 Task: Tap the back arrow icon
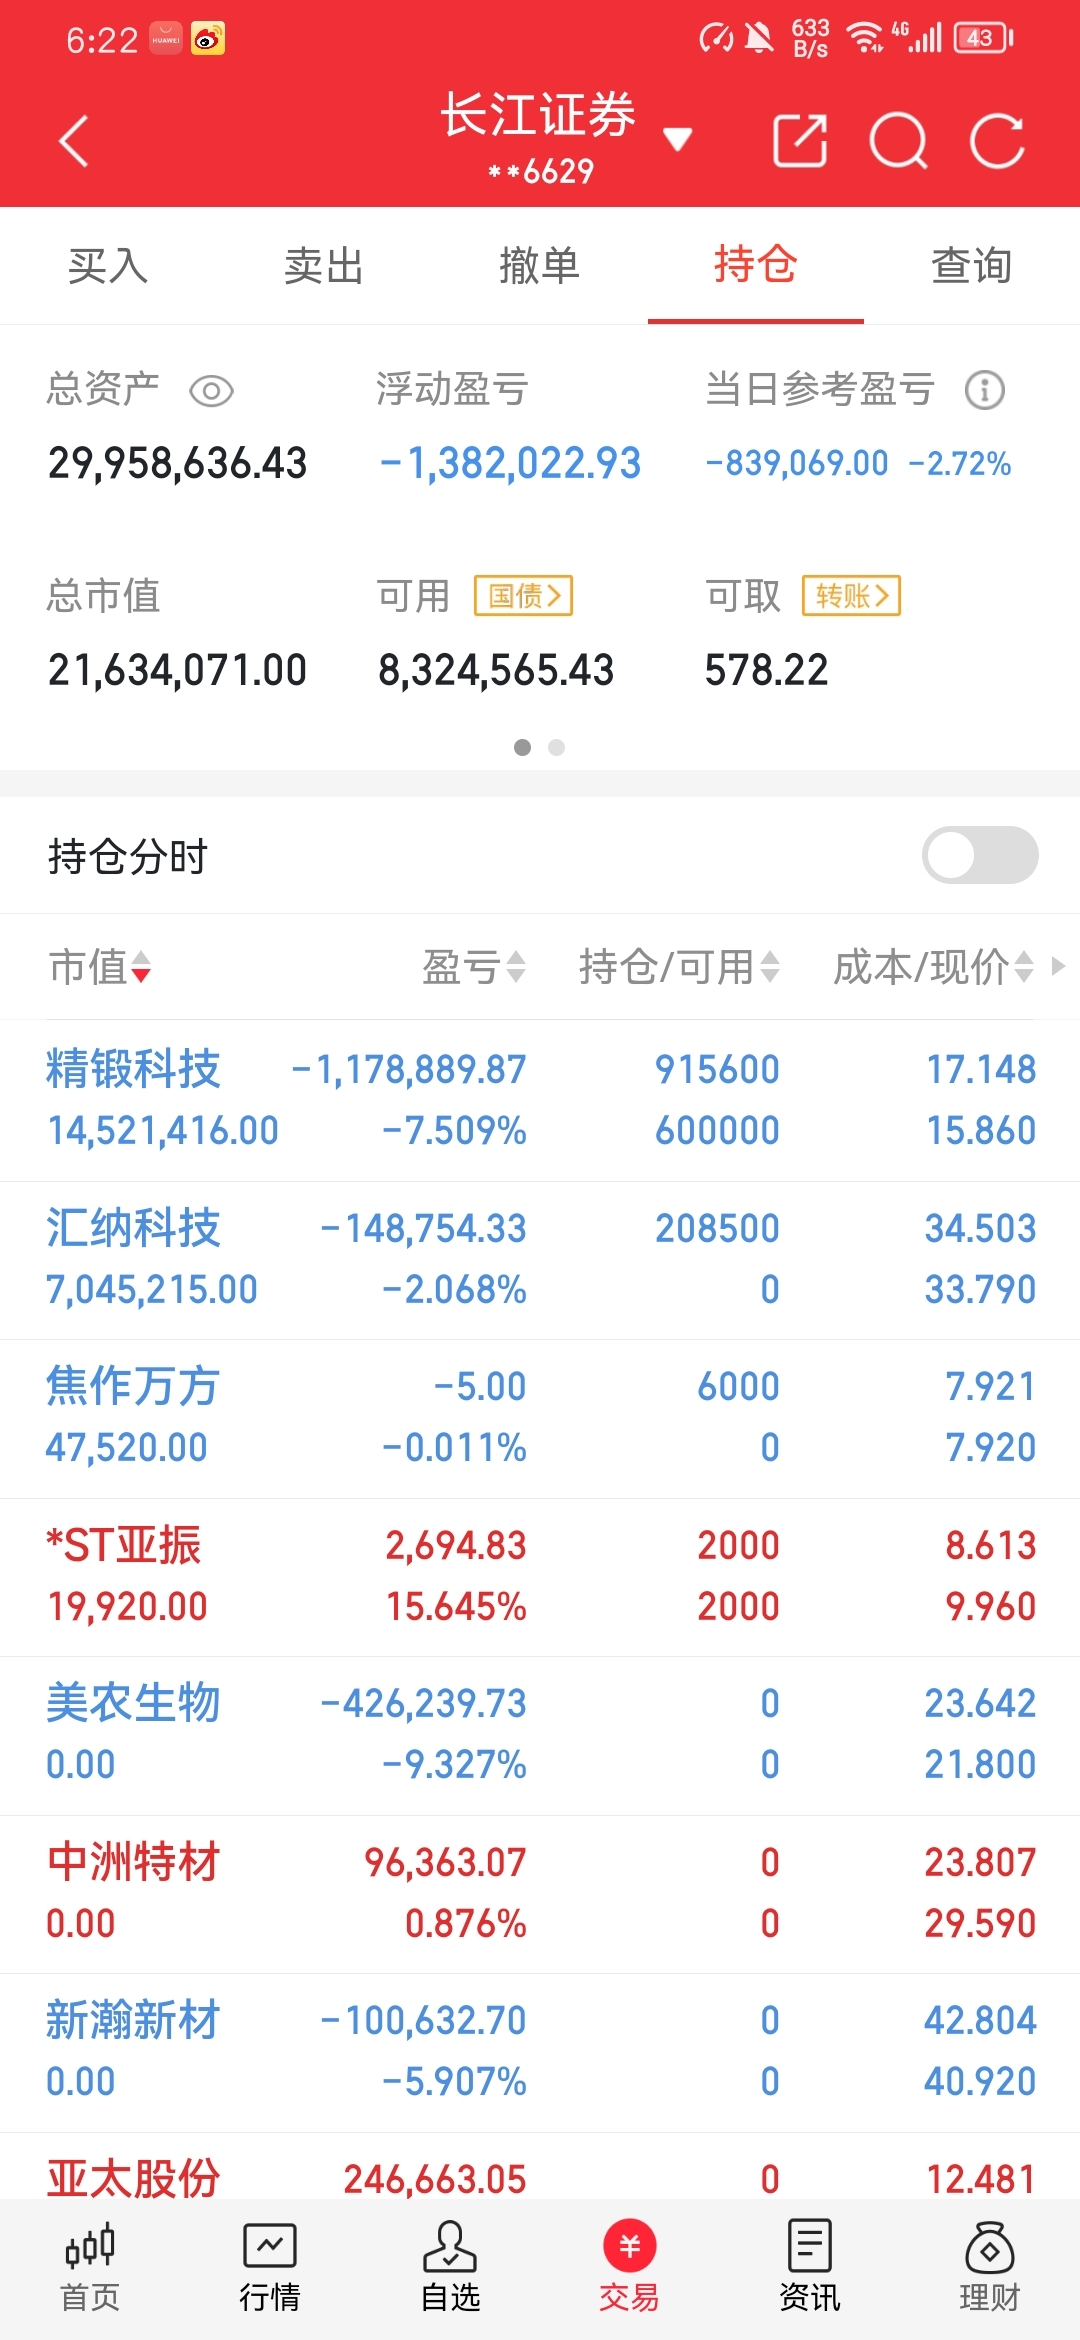(74, 141)
